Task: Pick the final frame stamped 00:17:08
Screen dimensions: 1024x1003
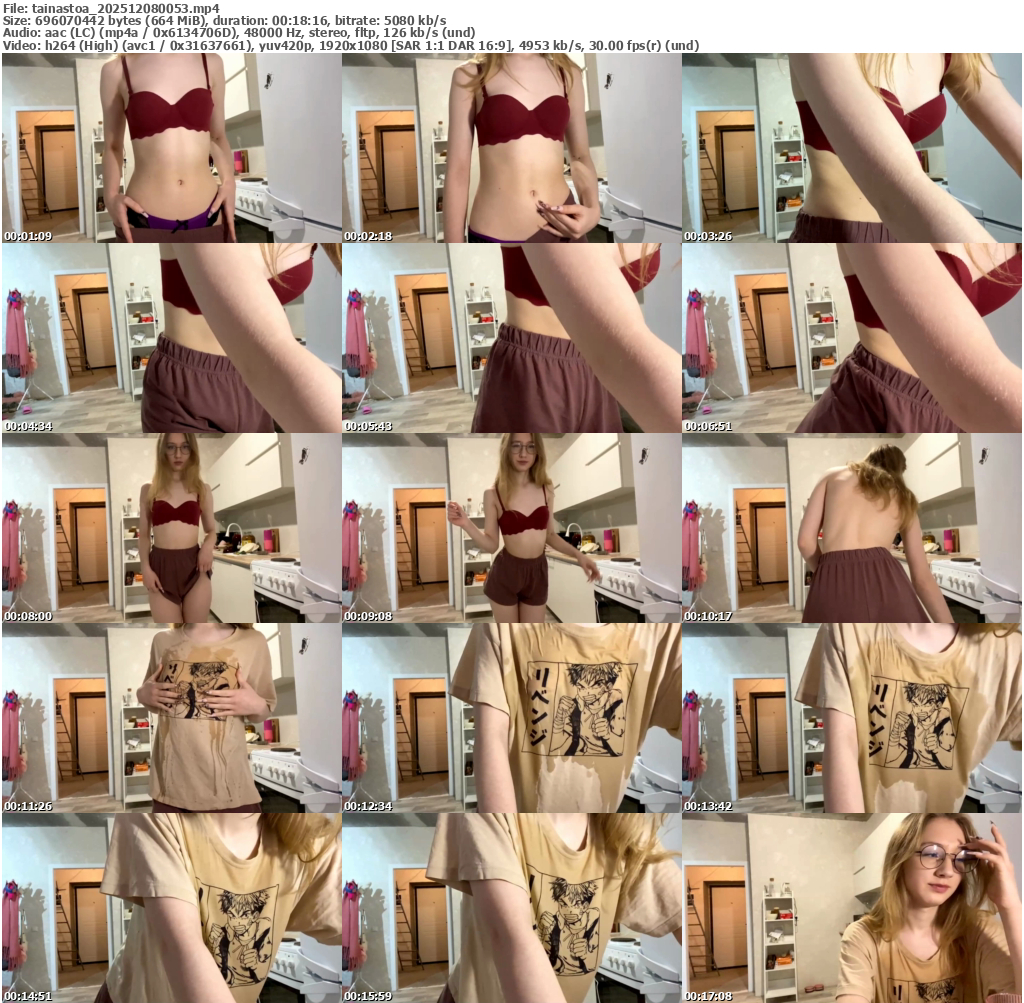Action: pos(852,908)
